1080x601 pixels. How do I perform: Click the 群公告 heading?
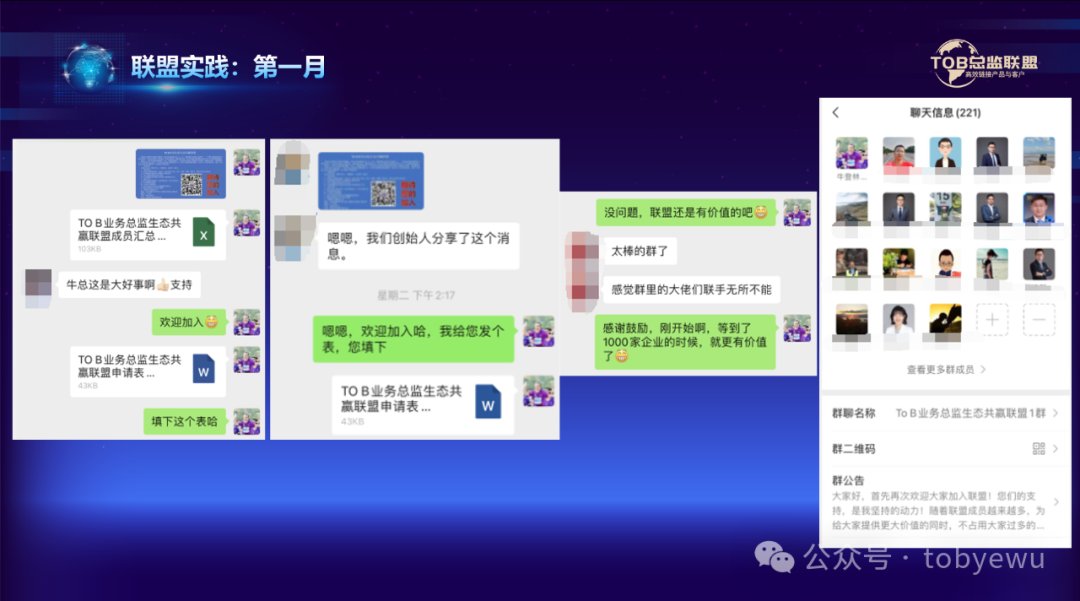[x=848, y=481]
